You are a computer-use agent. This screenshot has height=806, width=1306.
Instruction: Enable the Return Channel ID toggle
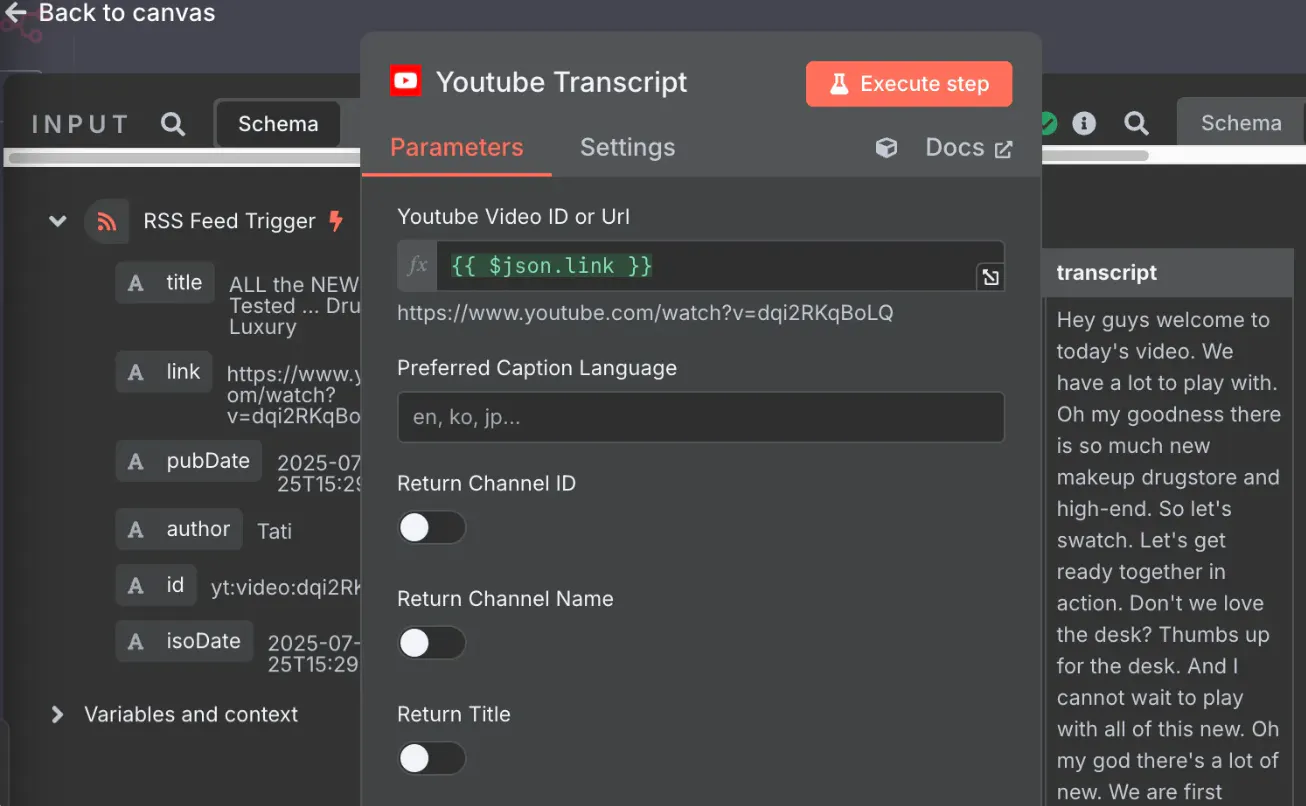coord(432,527)
